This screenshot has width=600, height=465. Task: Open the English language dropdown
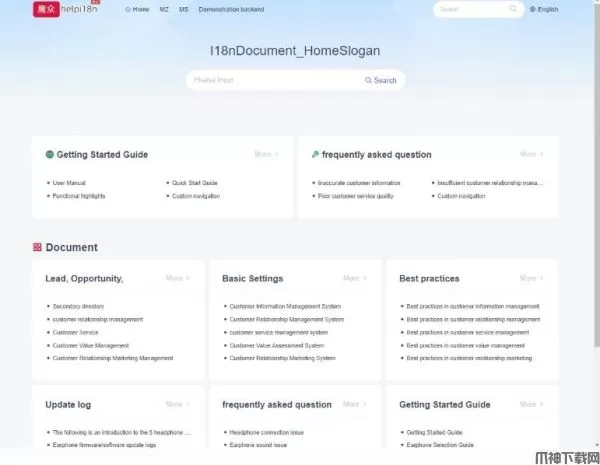pos(544,9)
